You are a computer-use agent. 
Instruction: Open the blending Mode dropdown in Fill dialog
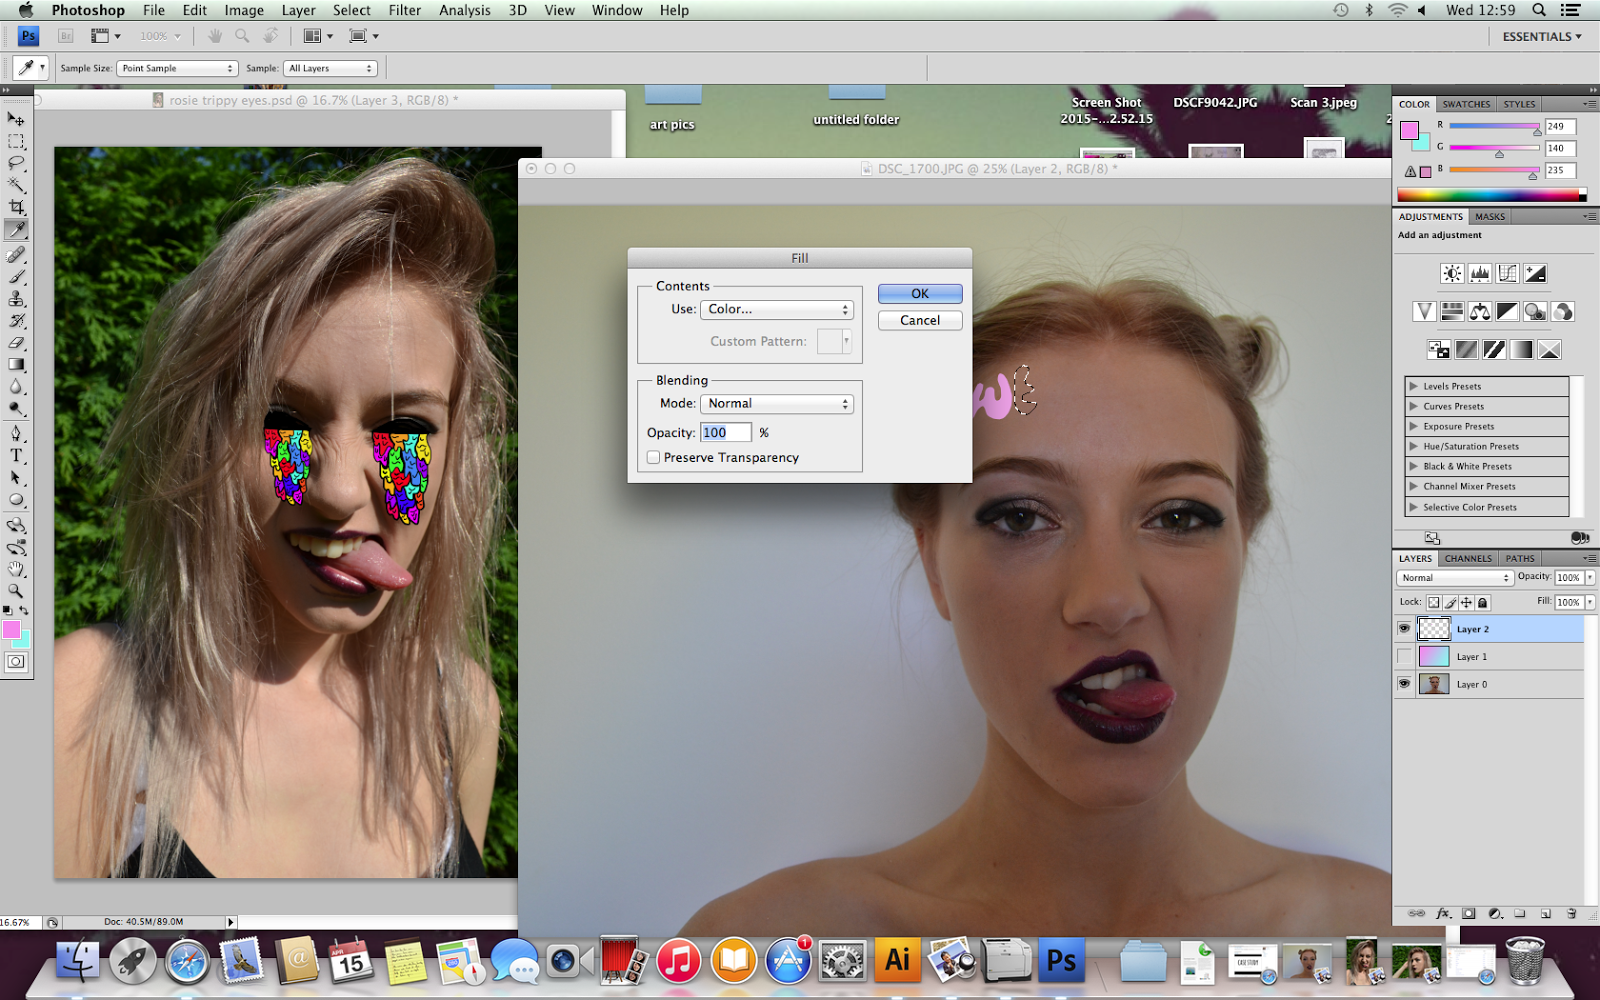click(x=777, y=404)
